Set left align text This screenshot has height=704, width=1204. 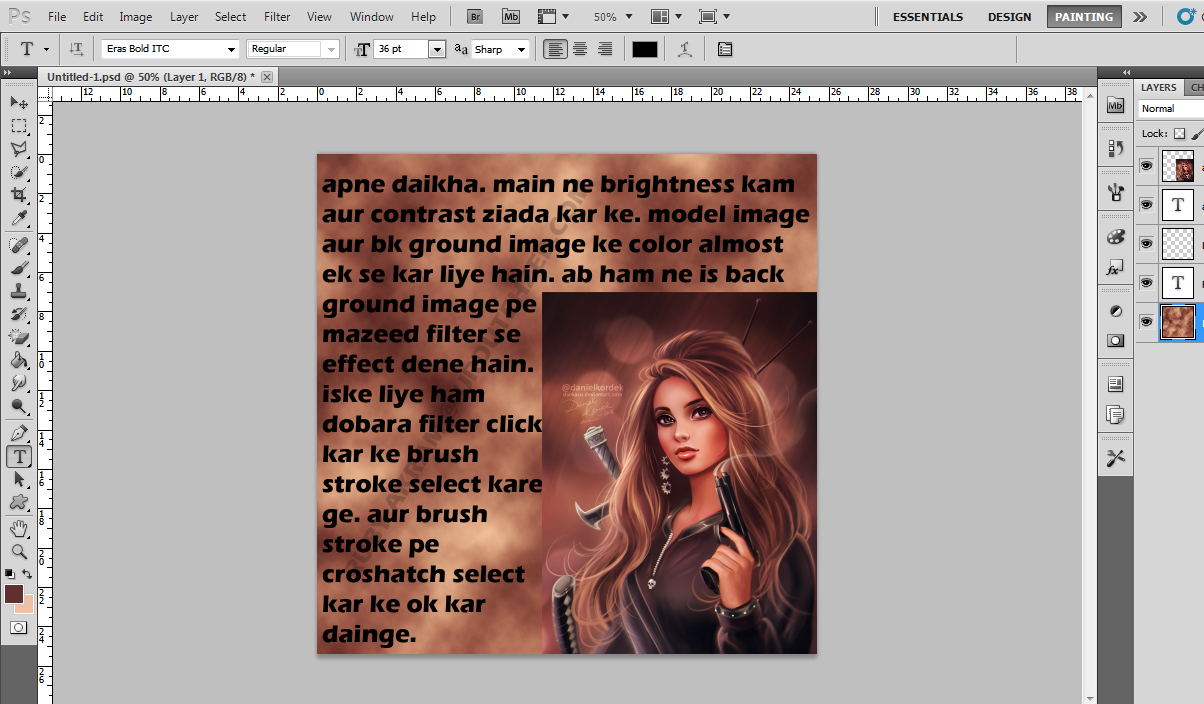(556, 49)
